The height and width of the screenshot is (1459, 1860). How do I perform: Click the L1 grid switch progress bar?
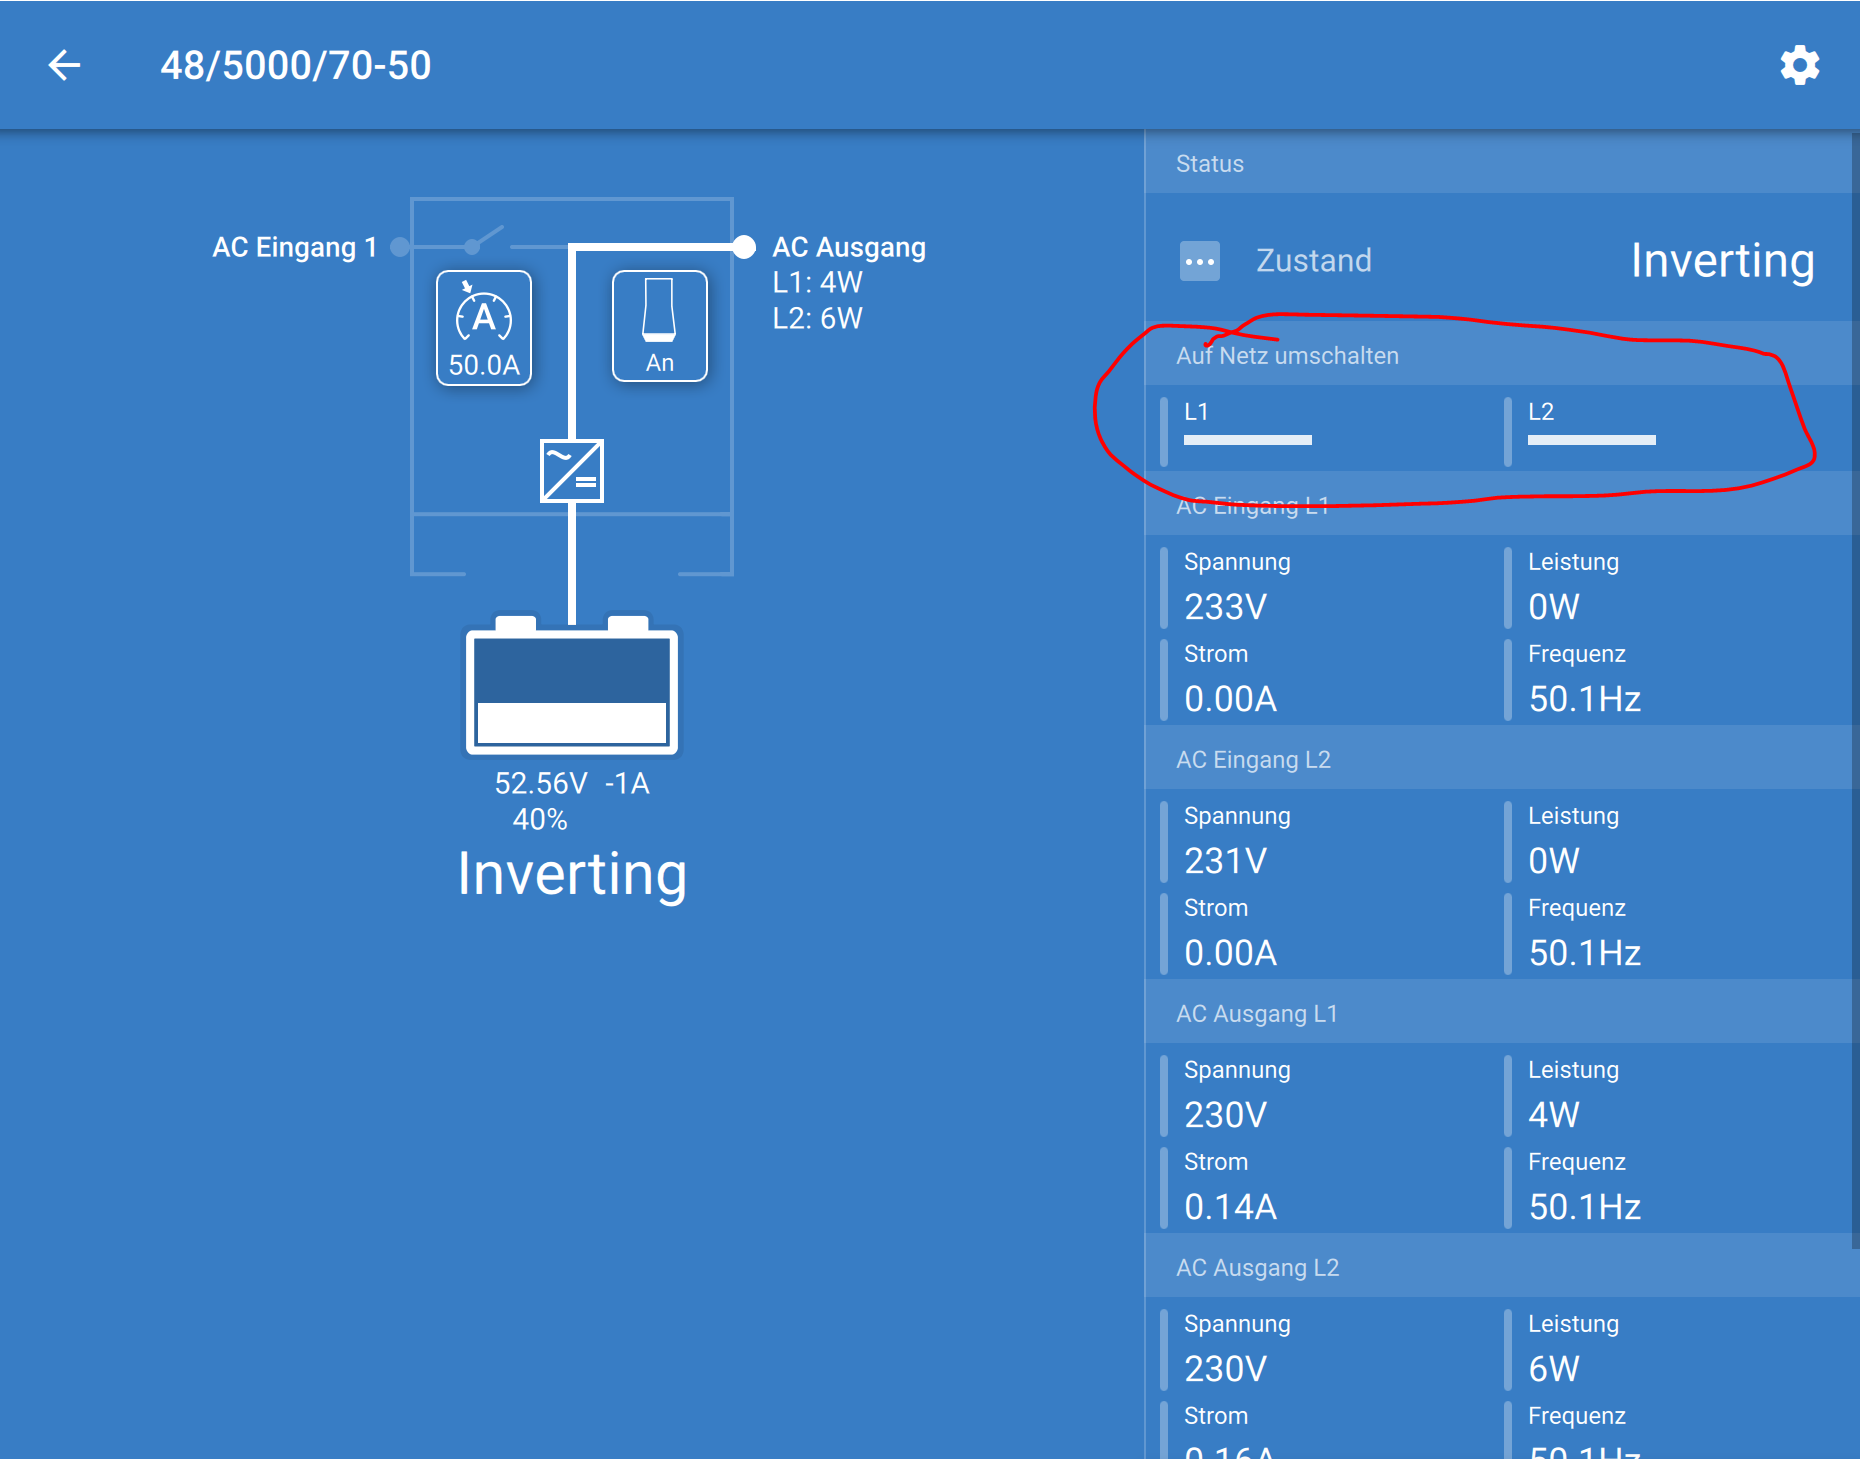pyautogui.click(x=1248, y=440)
